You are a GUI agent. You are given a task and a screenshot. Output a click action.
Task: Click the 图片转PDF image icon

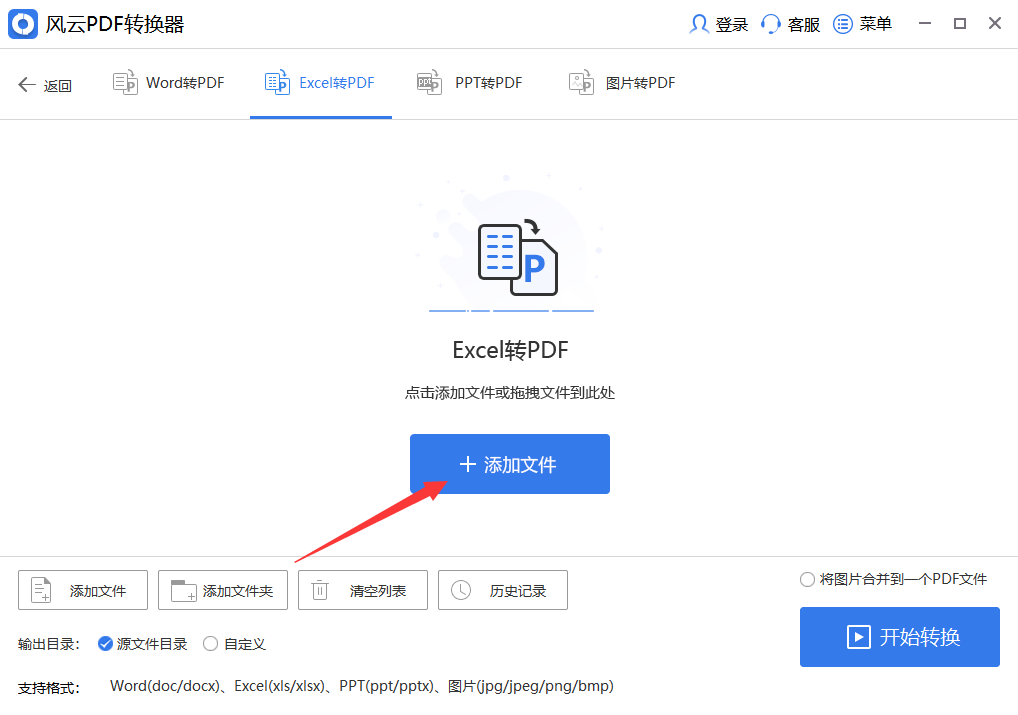tap(581, 82)
